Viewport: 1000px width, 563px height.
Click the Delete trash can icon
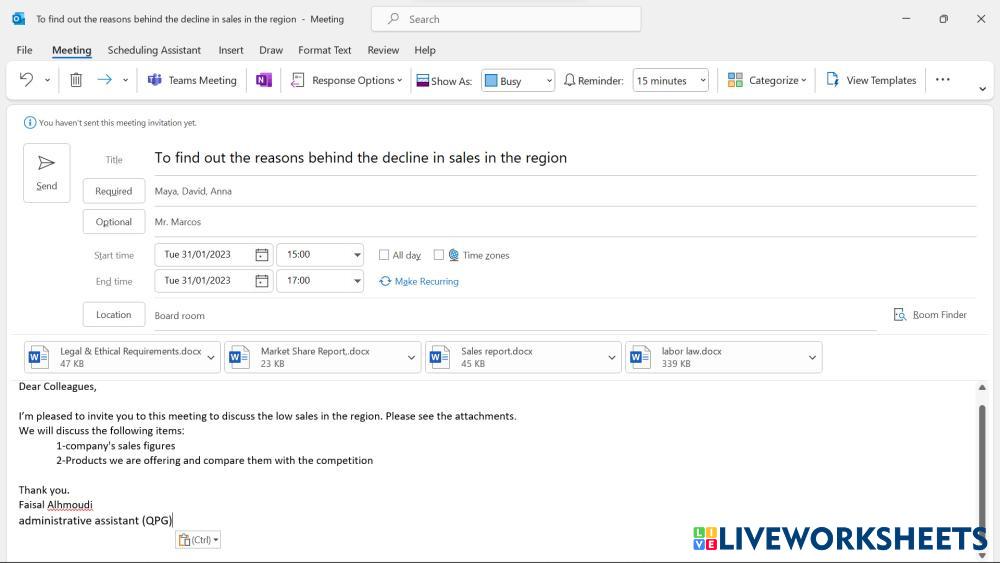(x=76, y=80)
